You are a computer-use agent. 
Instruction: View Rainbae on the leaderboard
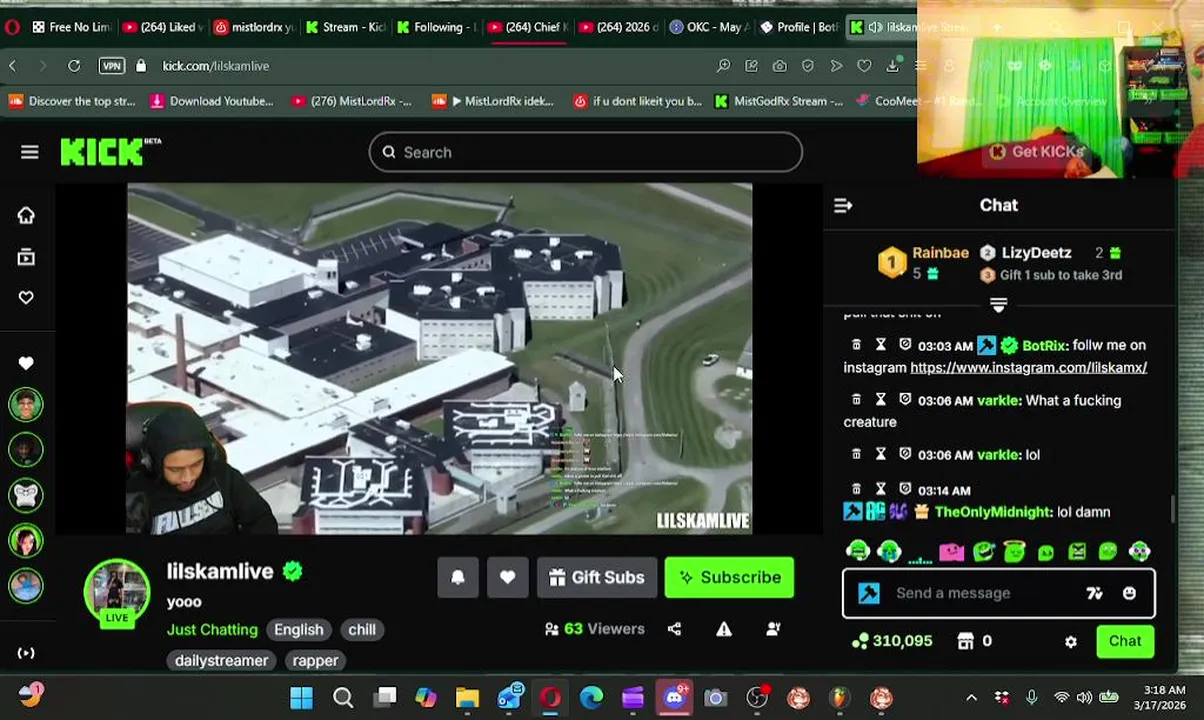tap(940, 253)
